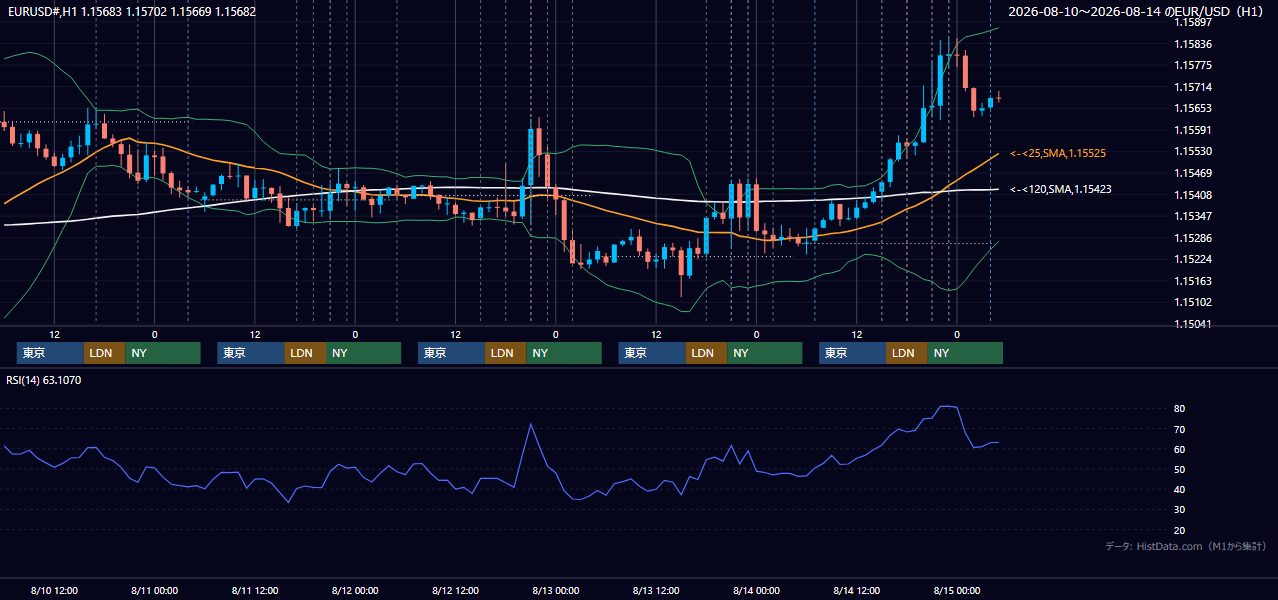This screenshot has height=600, width=1278.
Task: Click price axis value 1.15163
Action: click(1192, 281)
